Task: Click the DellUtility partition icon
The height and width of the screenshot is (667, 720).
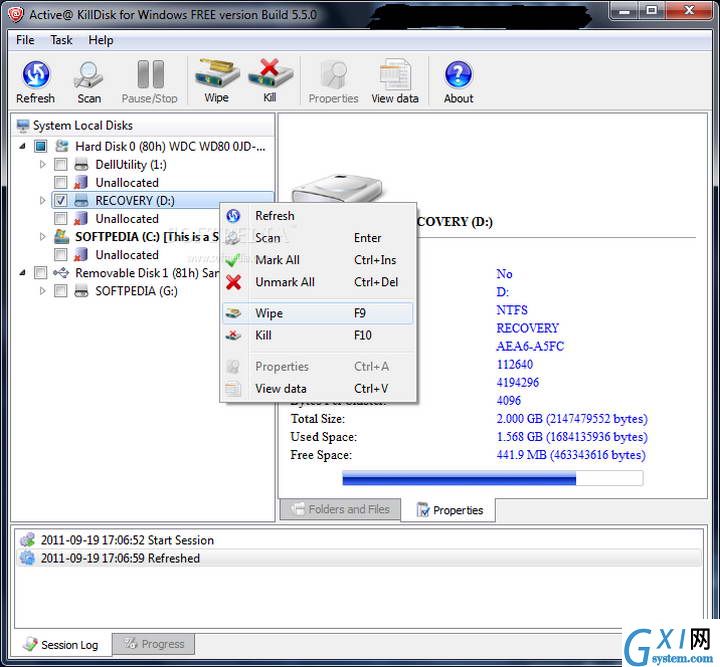Action: pos(81,164)
